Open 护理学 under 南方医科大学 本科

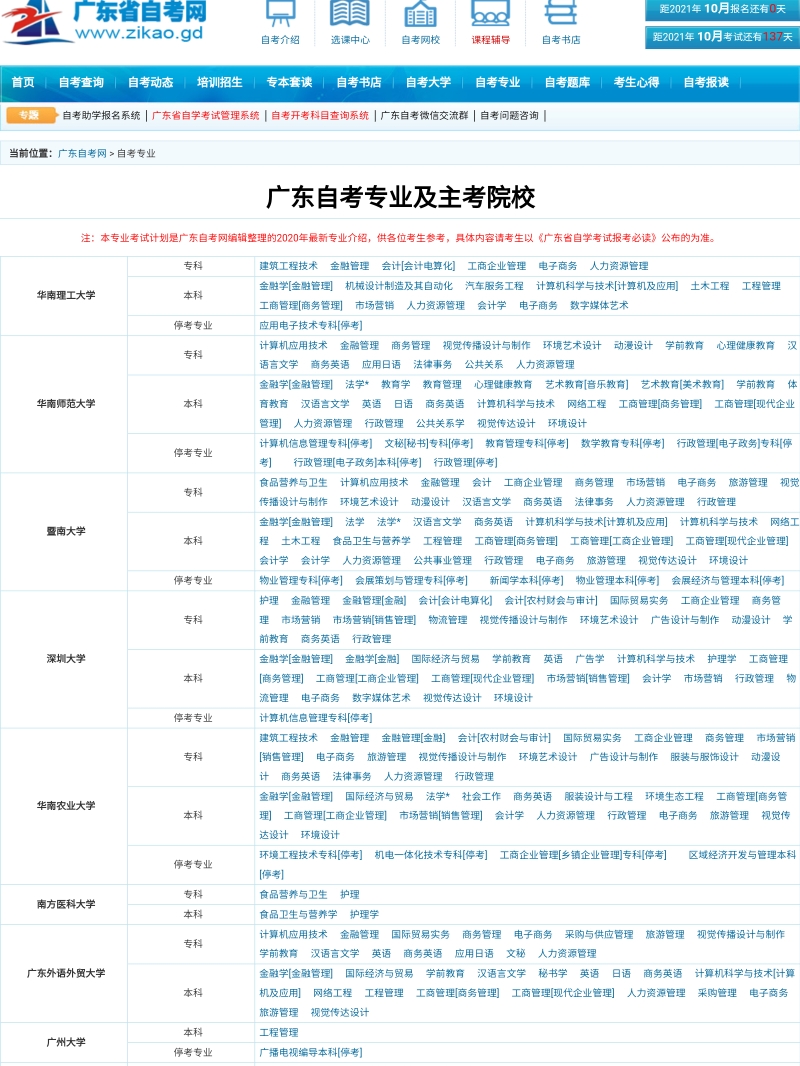tap(364, 915)
